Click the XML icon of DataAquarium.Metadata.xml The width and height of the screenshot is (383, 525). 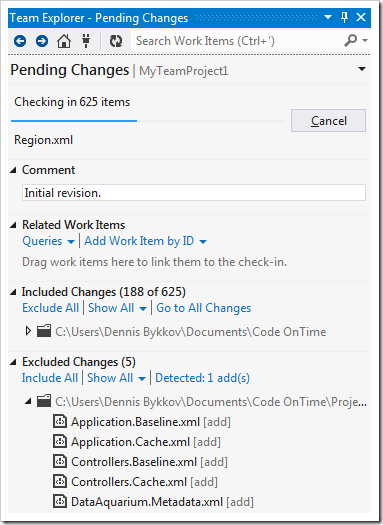tap(60, 502)
